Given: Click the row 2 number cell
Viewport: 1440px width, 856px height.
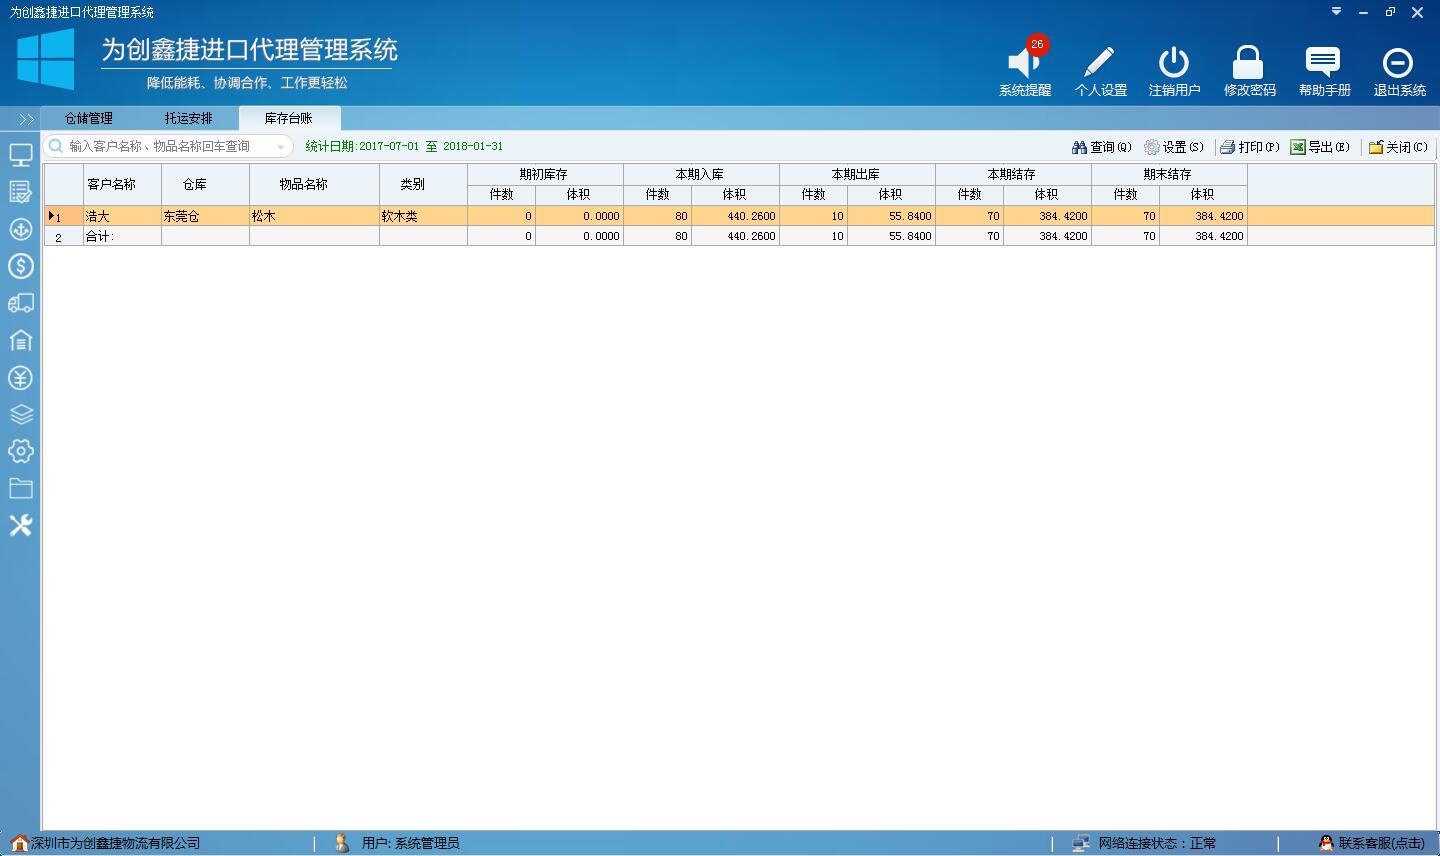Looking at the screenshot, I should point(63,236).
